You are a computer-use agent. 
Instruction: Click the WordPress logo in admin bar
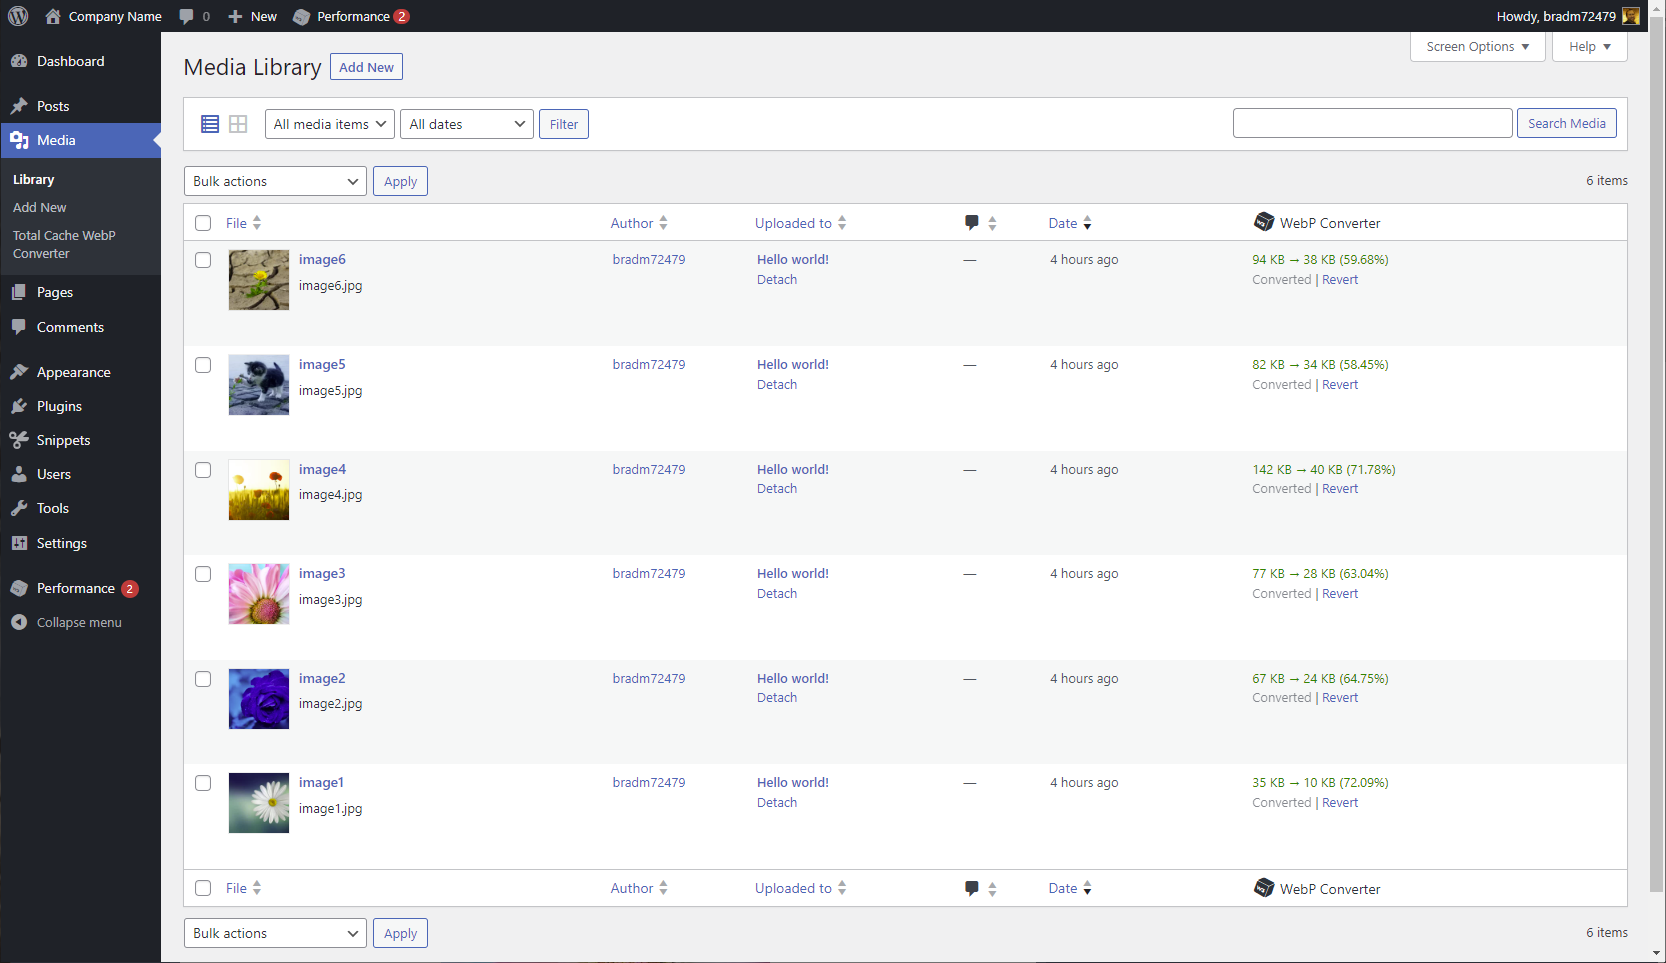pyautogui.click(x=18, y=16)
